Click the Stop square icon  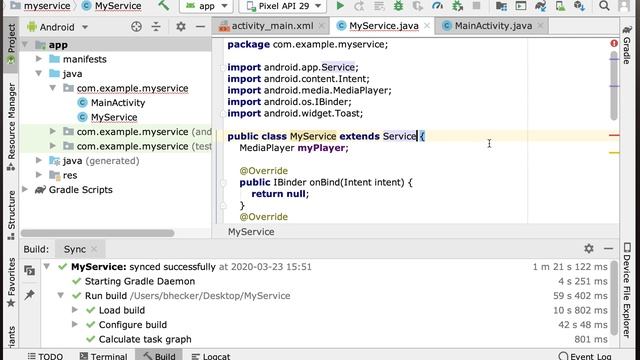coord(476,6)
